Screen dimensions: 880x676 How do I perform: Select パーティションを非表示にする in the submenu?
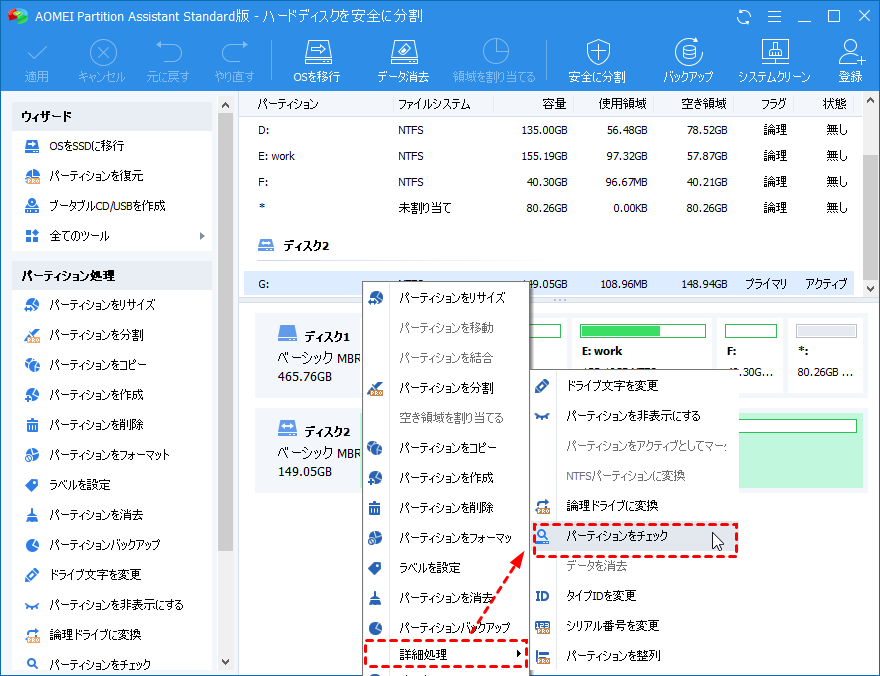pyautogui.click(x=634, y=416)
